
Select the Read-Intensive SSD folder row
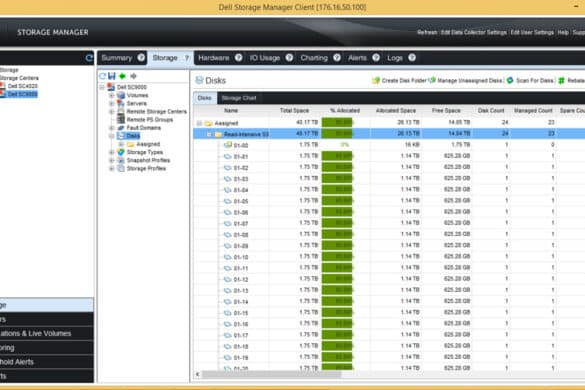[x=389, y=134]
